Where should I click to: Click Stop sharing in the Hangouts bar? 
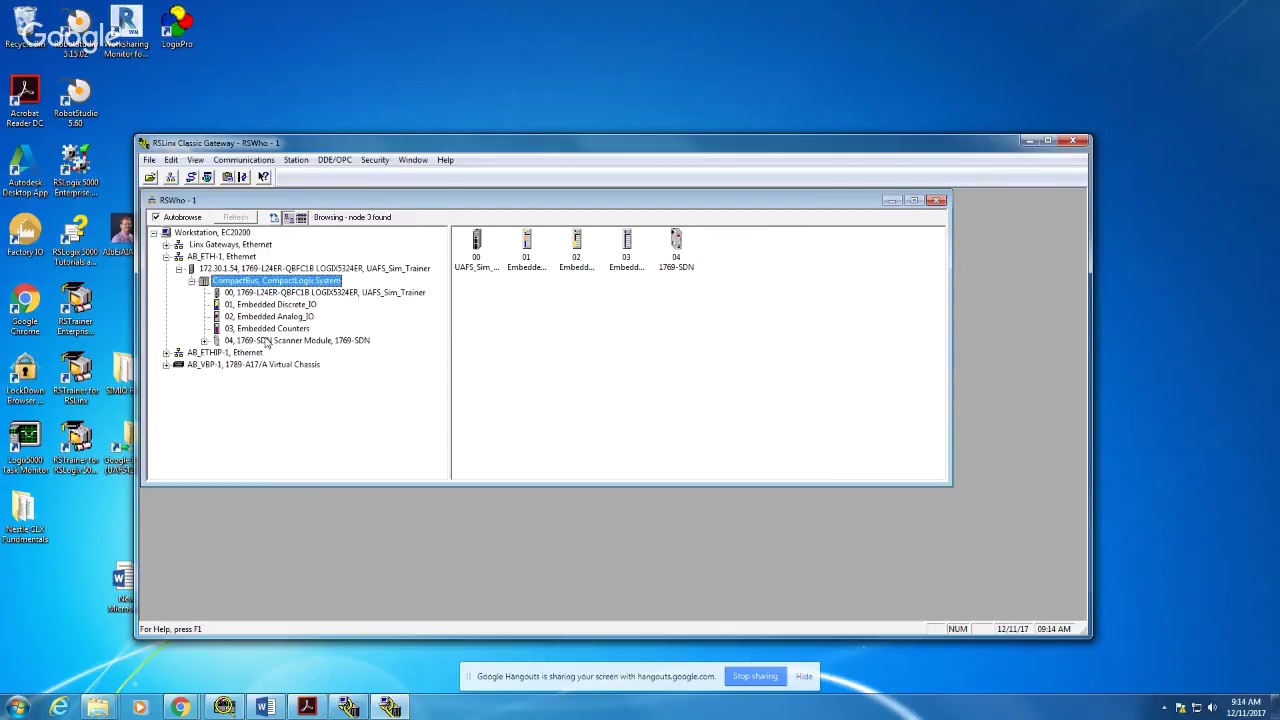point(755,676)
